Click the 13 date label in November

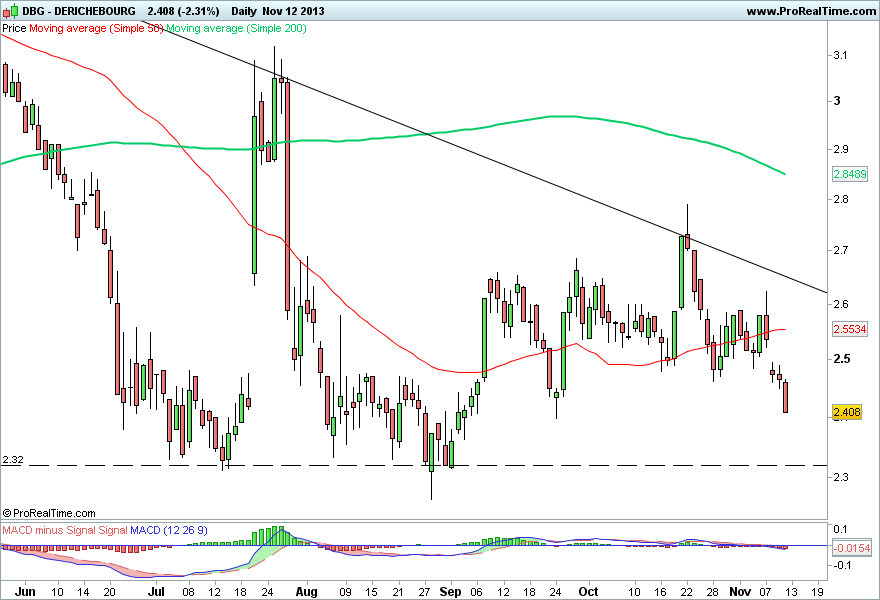click(791, 592)
